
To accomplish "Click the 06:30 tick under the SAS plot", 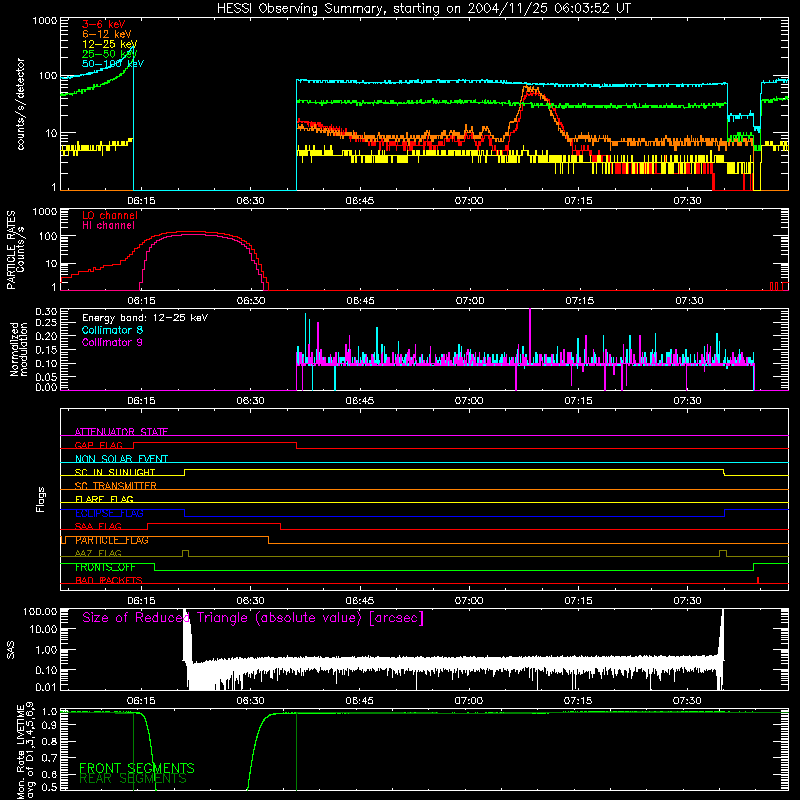I will pos(251,701).
